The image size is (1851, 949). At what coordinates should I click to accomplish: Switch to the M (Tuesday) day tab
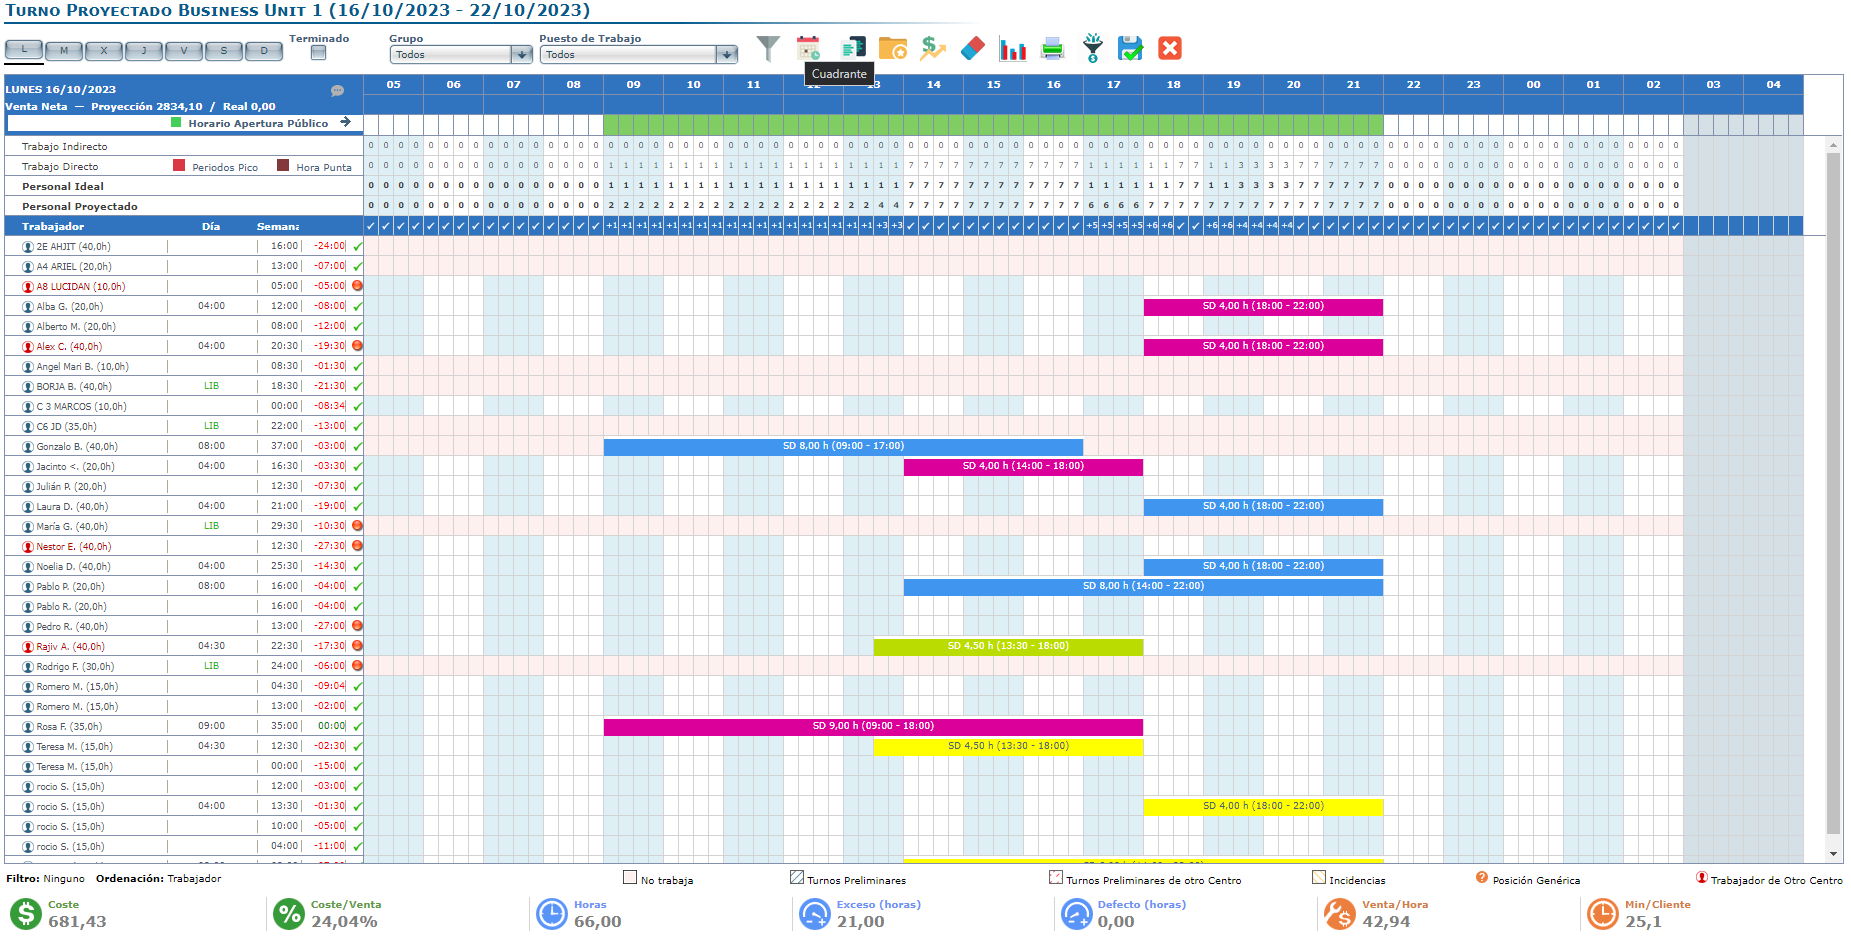[x=64, y=51]
